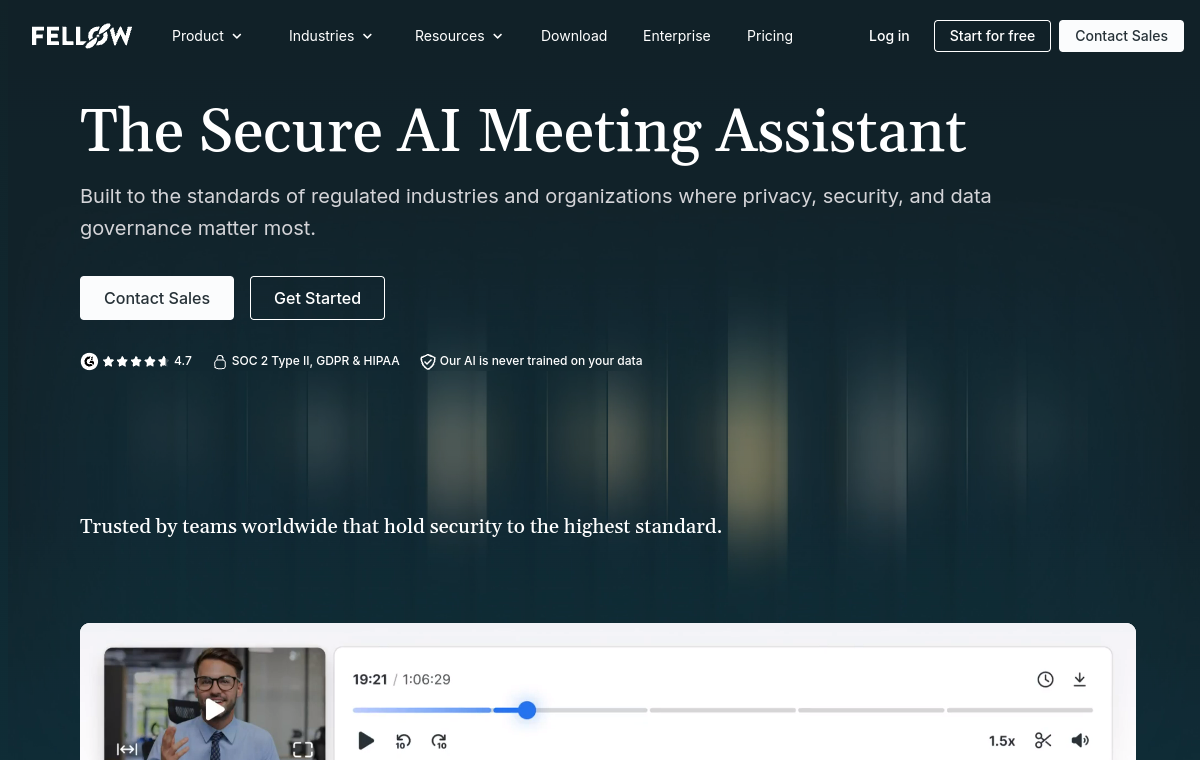Viewport: 1200px width, 760px height.
Task: Click Start for free button
Action: [x=992, y=36]
